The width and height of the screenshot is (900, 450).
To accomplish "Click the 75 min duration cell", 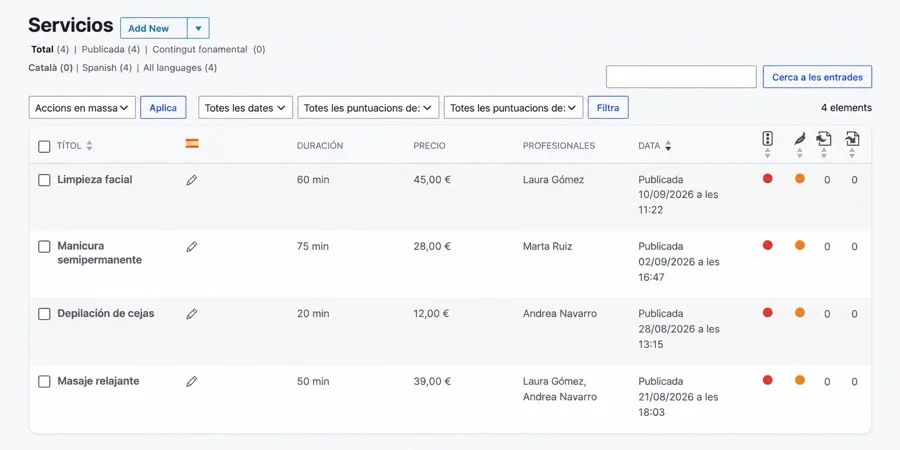I will click(313, 246).
